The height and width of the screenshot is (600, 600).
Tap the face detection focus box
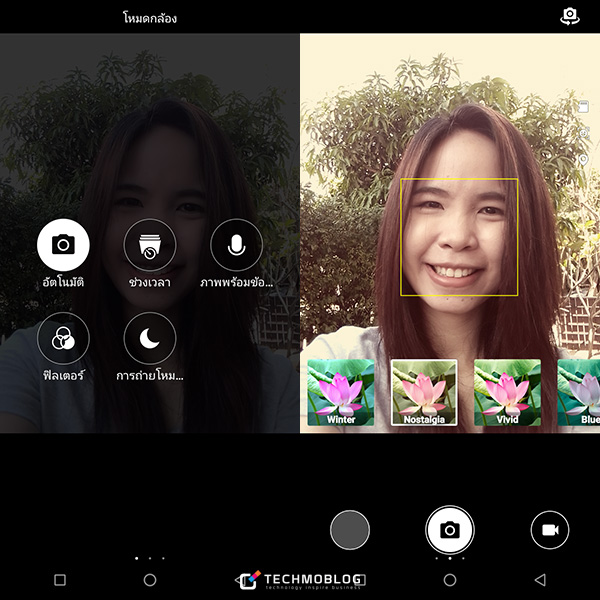(459, 237)
